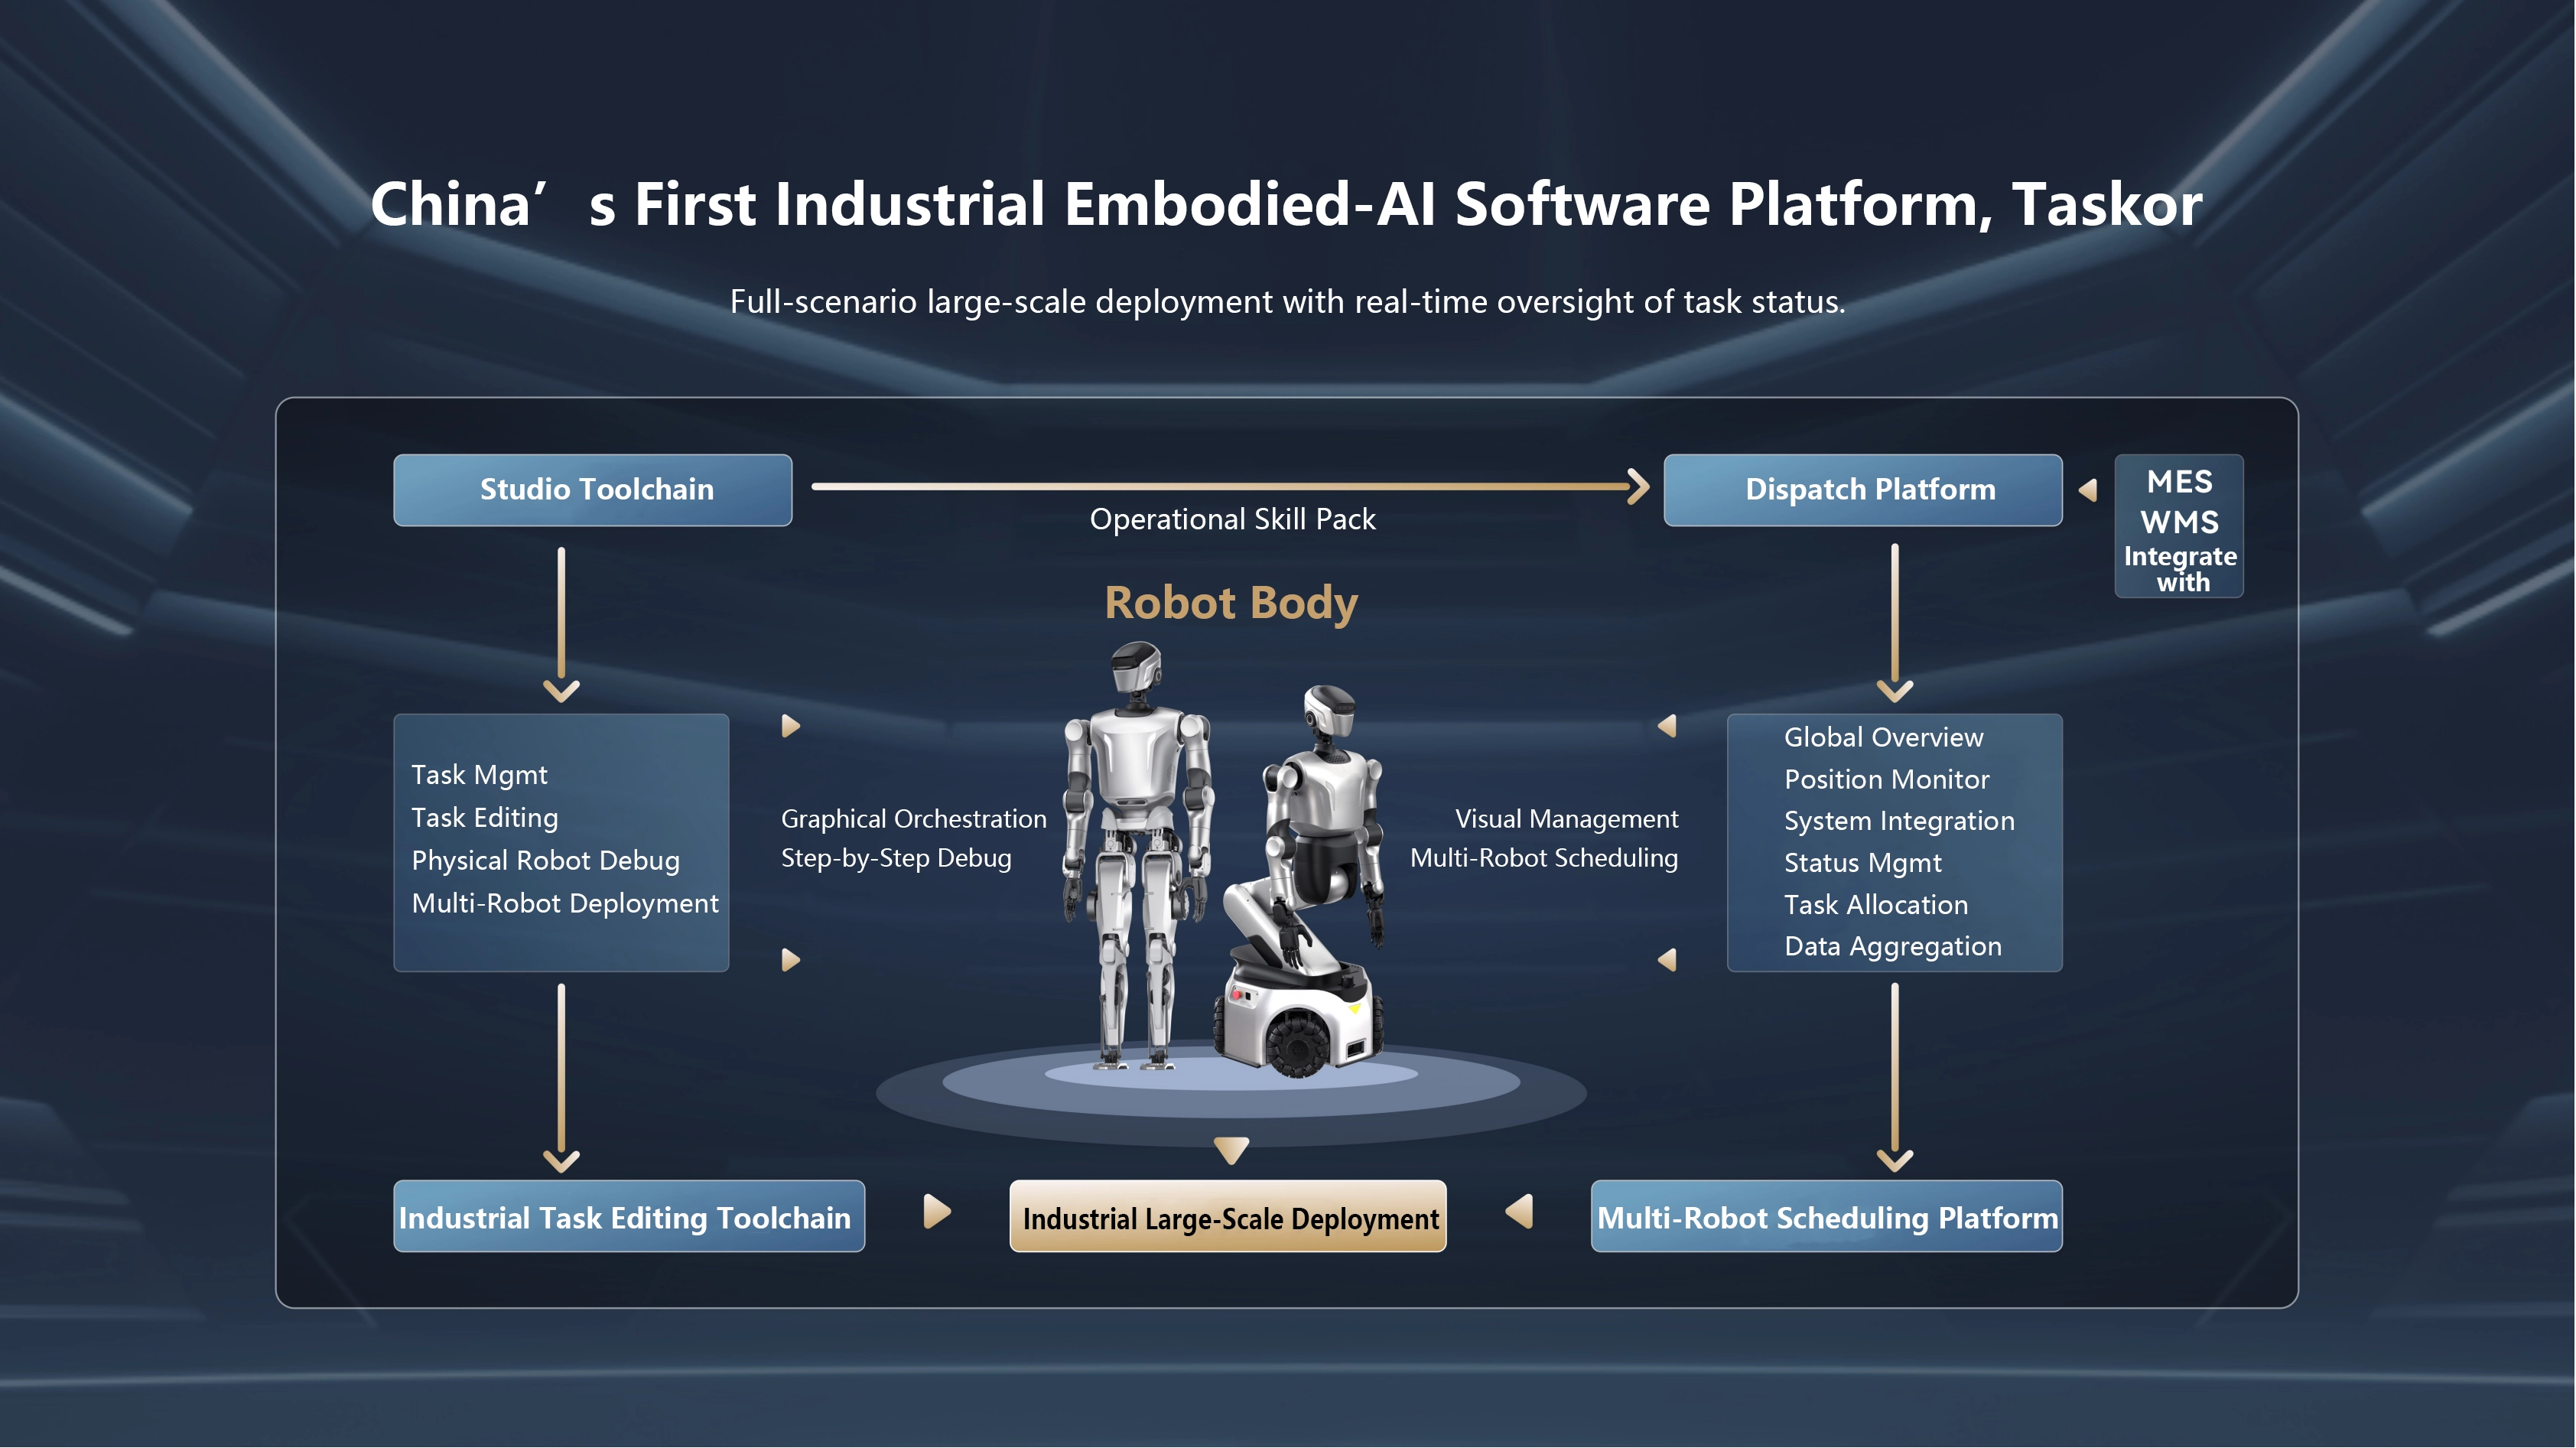Click the slide title mentioning Taskor
The width and height of the screenshot is (2576, 1448).
pyautogui.click(x=1286, y=204)
